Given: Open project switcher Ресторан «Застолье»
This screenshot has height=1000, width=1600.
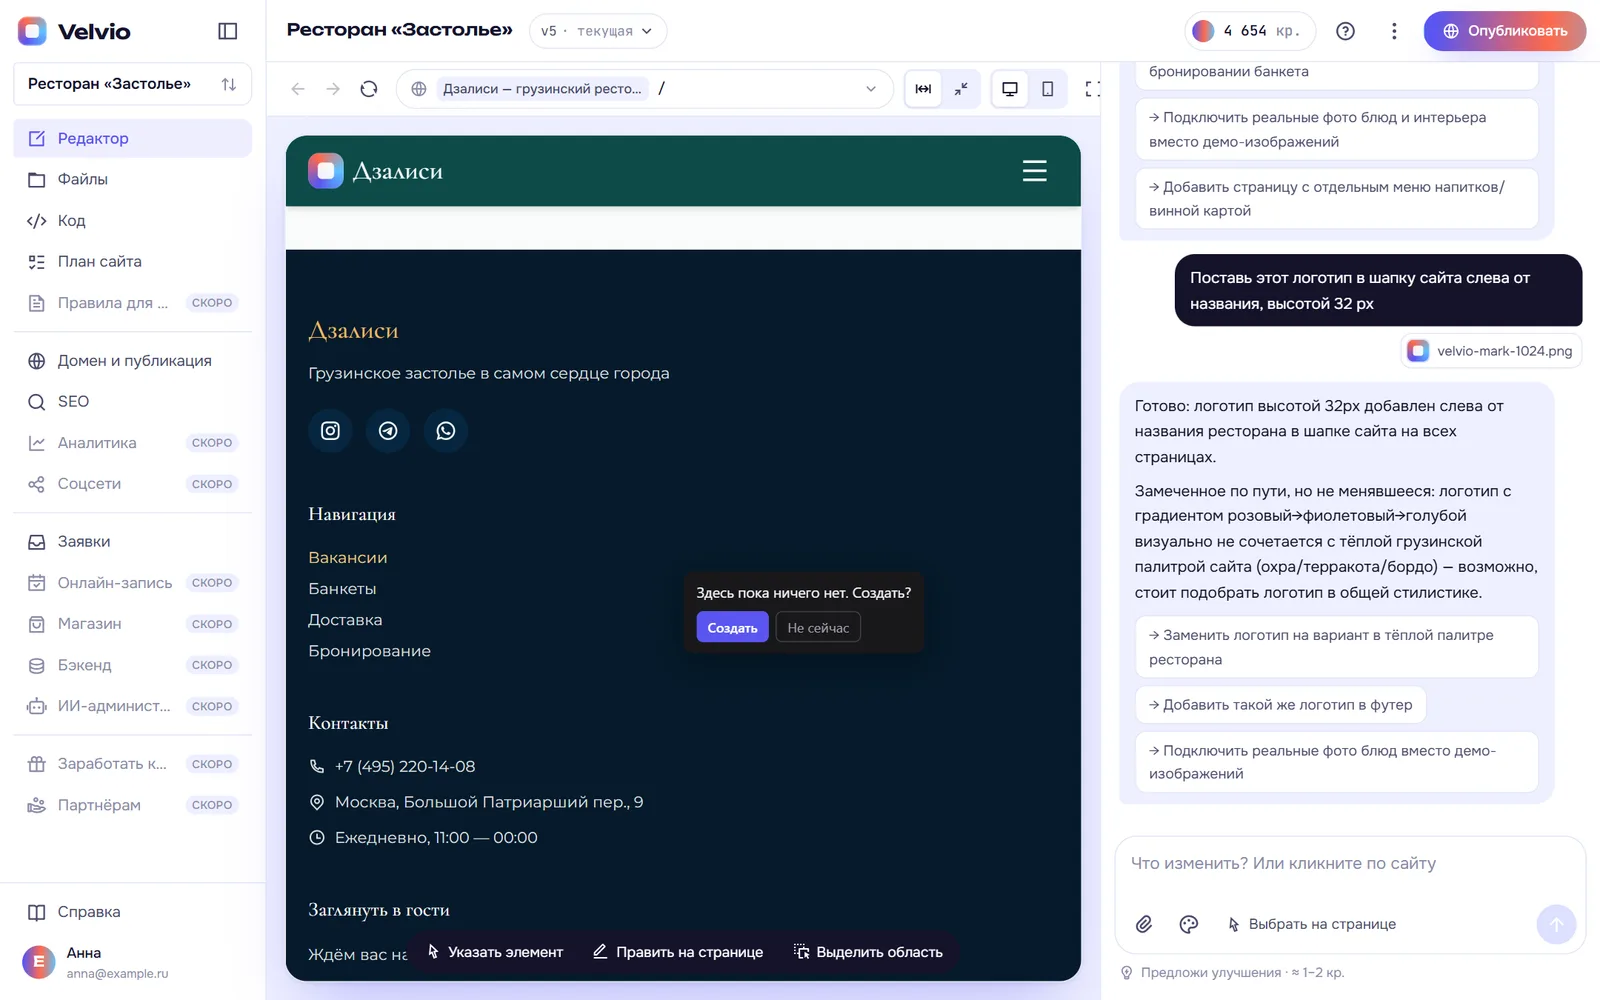Looking at the screenshot, I should [x=132, y=84].
